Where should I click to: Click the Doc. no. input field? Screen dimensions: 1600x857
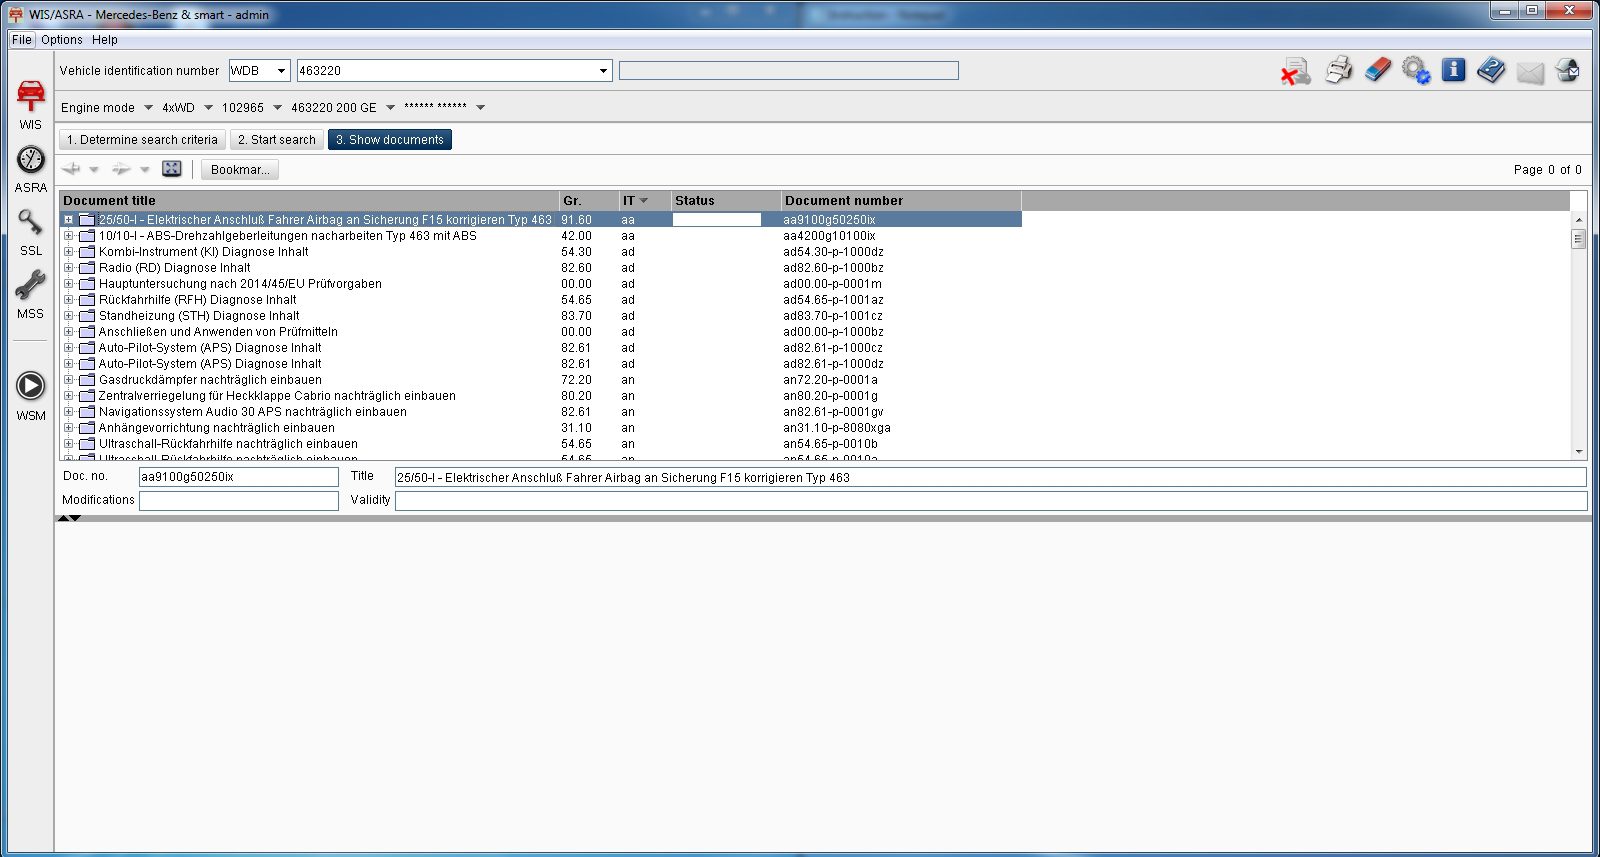coord(239,477)
